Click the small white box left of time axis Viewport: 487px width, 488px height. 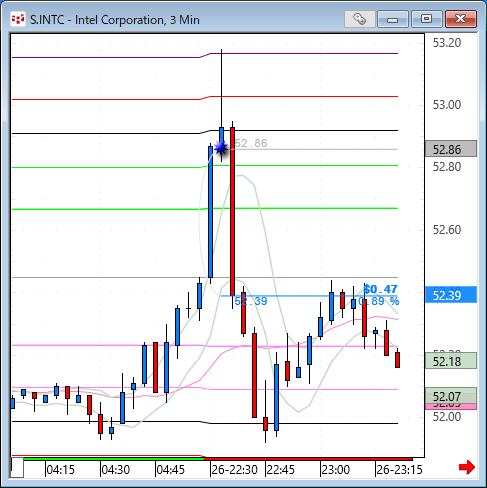click(x=17, y=468)
